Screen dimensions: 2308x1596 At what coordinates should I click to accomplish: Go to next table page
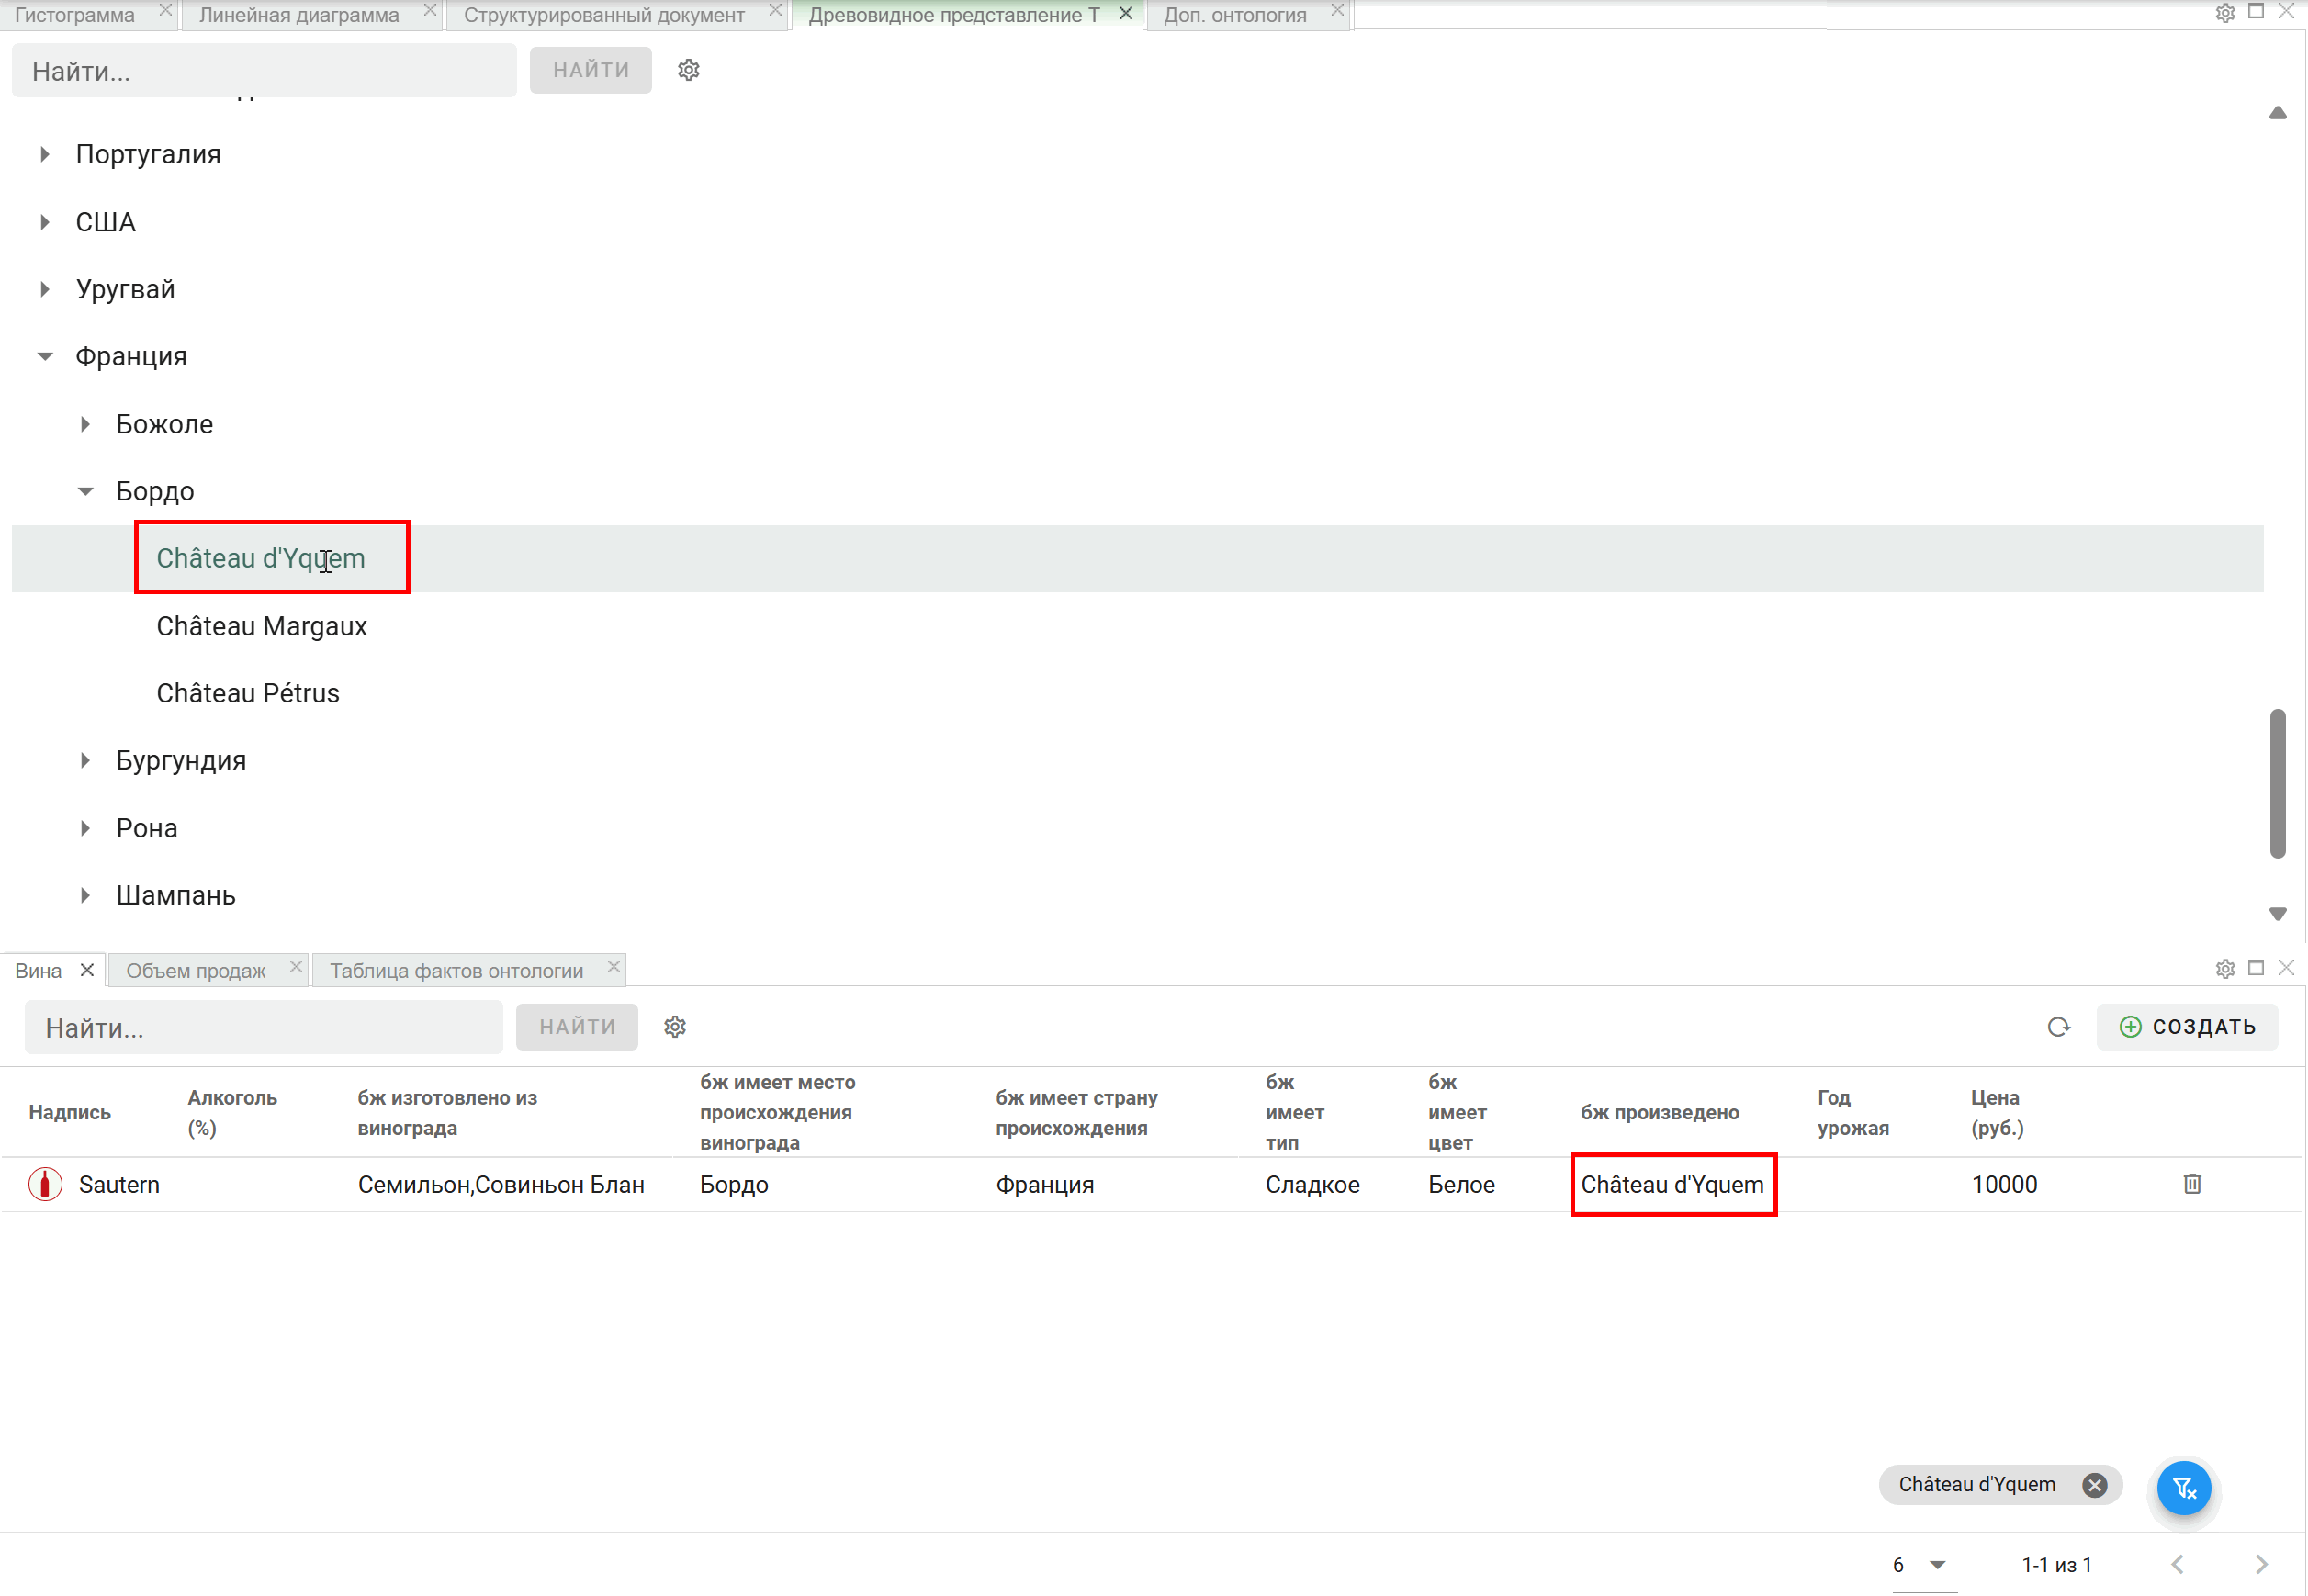pos(2262,1565)
